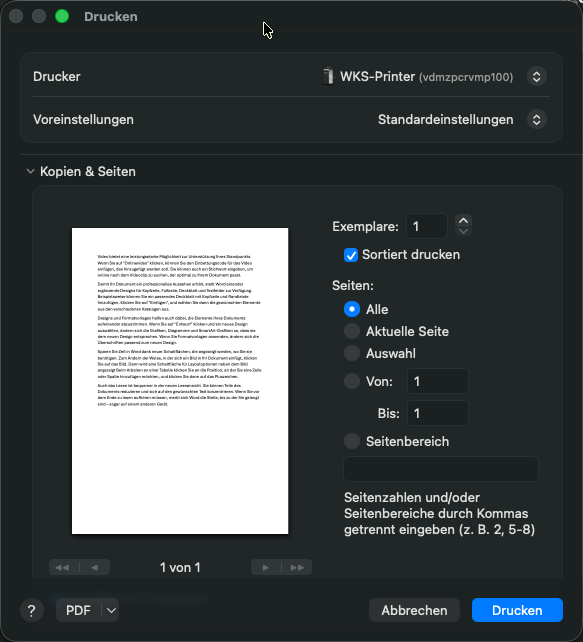Jump to last preview page
Screen dimensions: 583x642
297,567
